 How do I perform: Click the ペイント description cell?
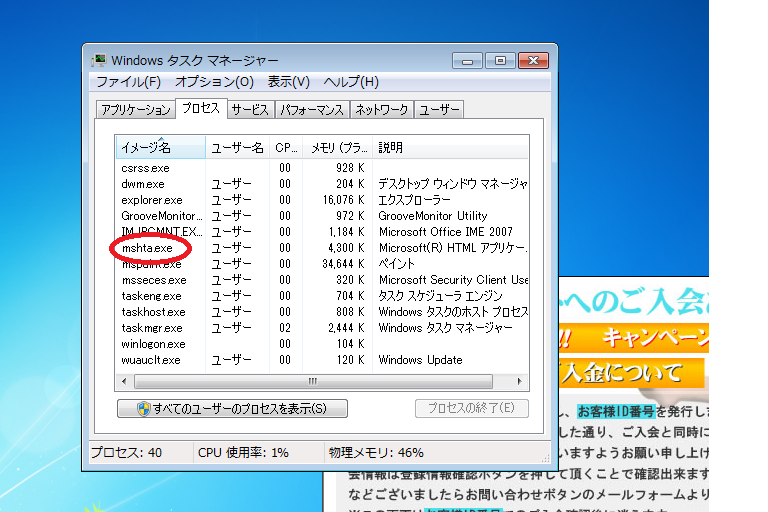(x=396, y=264)
